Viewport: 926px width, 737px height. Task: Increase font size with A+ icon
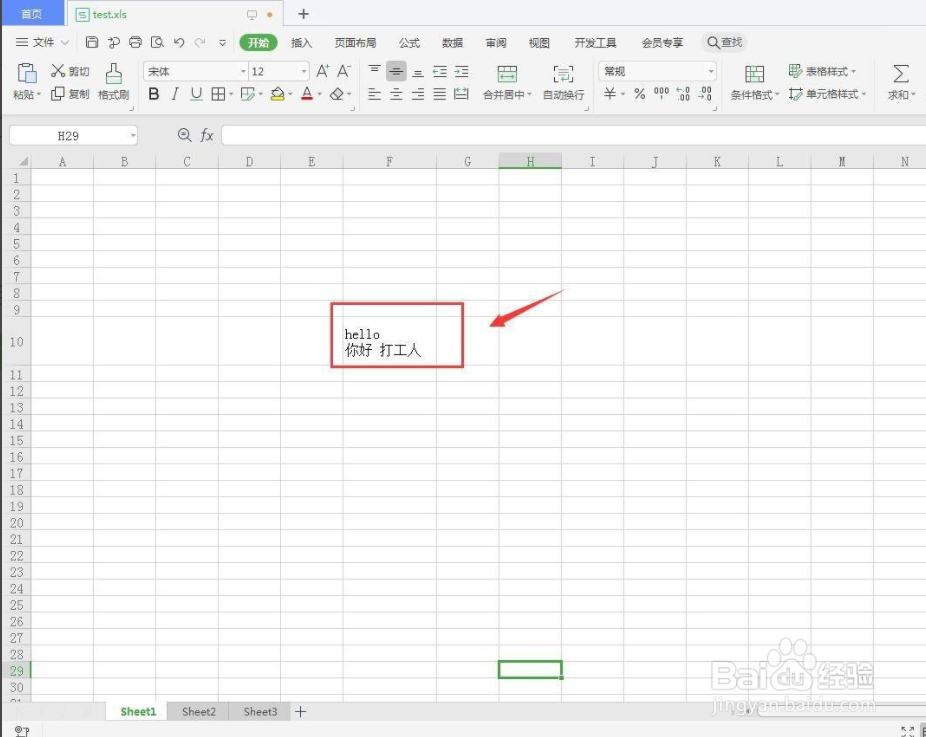coord(322,71)
